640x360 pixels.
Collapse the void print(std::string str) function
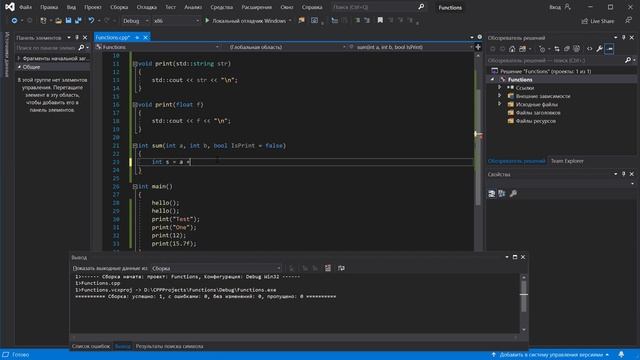tap(135, 64)
